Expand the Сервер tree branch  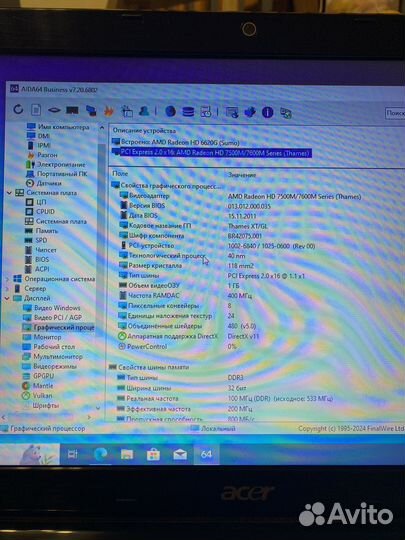point(7,289)
